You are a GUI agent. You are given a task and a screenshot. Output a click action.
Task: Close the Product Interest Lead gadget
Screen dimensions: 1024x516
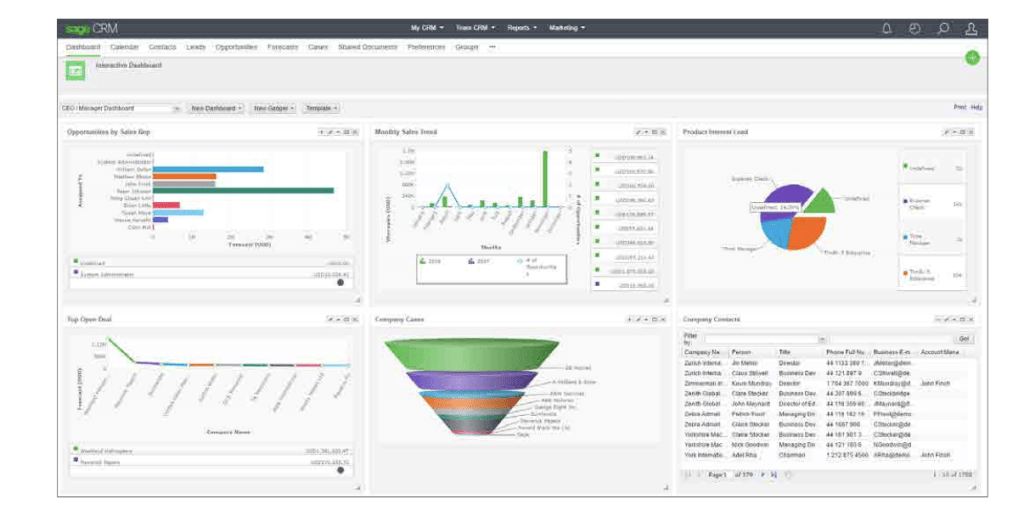971,132
